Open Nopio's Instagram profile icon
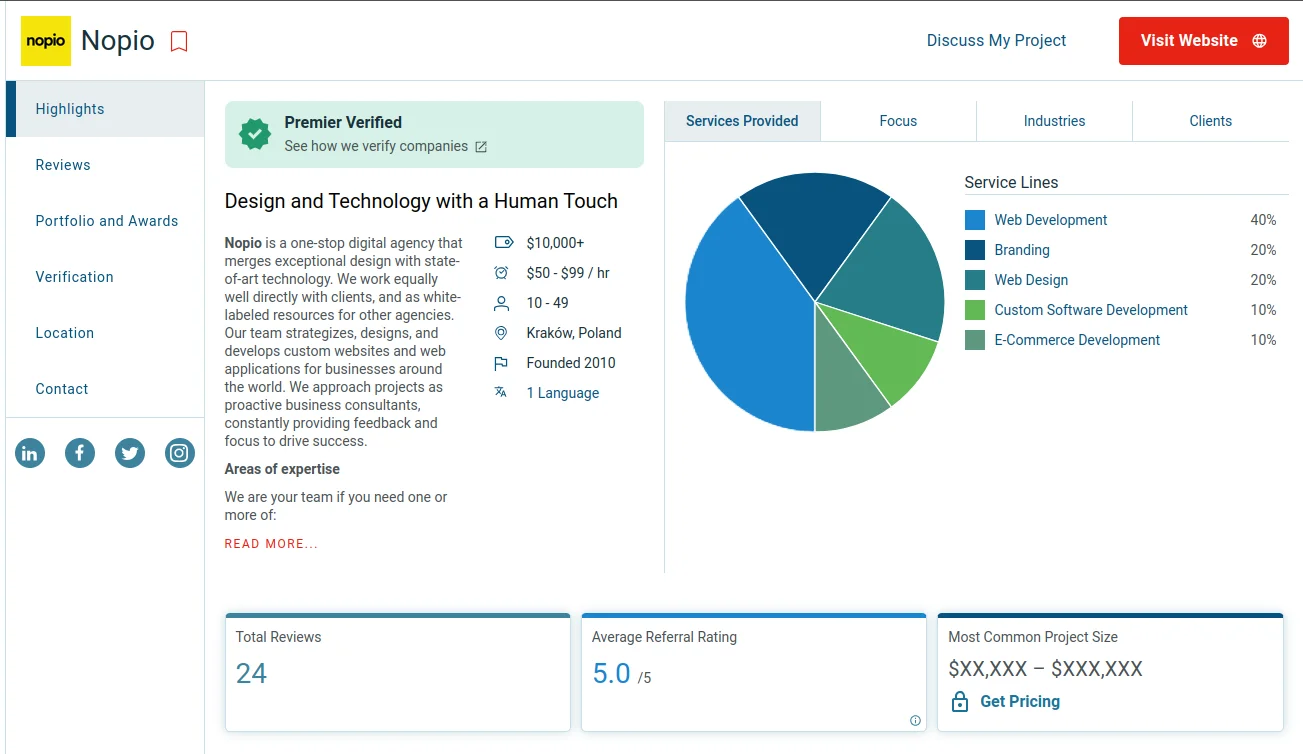The width and height of the screenshot is (1303, 754). click(180, 453)
